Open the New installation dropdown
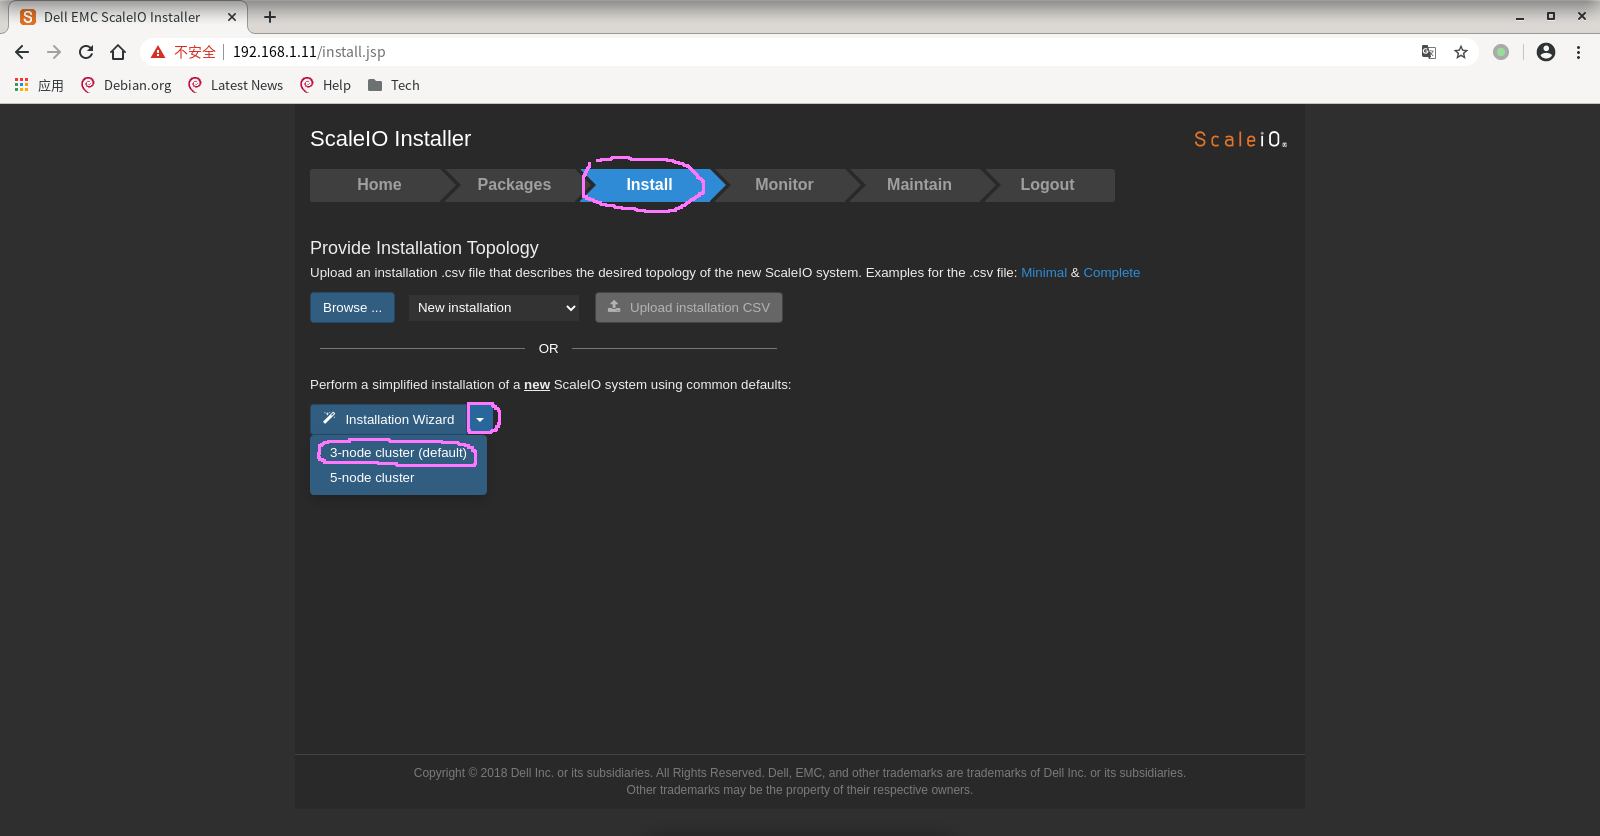This screenshot has width=1600, height=836. [x=496, y=308]
